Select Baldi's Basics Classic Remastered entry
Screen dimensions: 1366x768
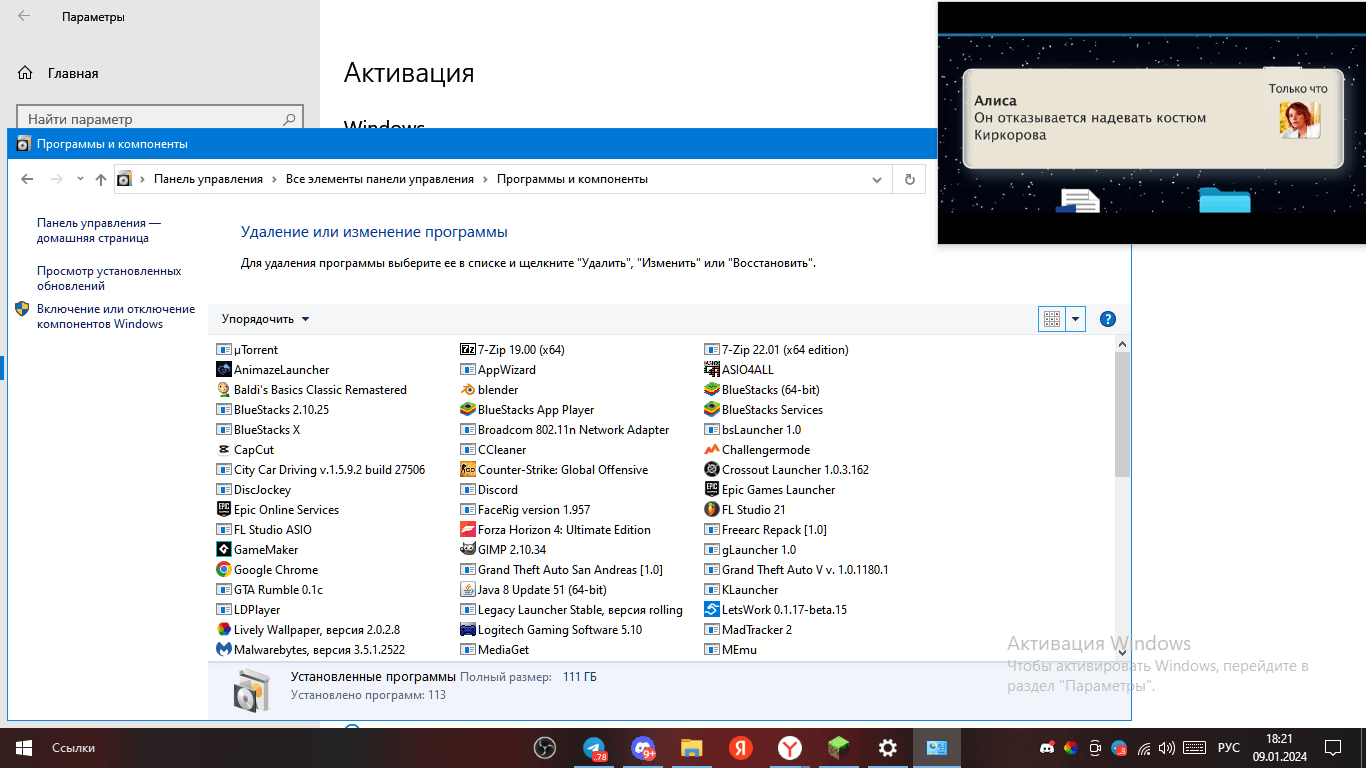click(x=312, y=390)
